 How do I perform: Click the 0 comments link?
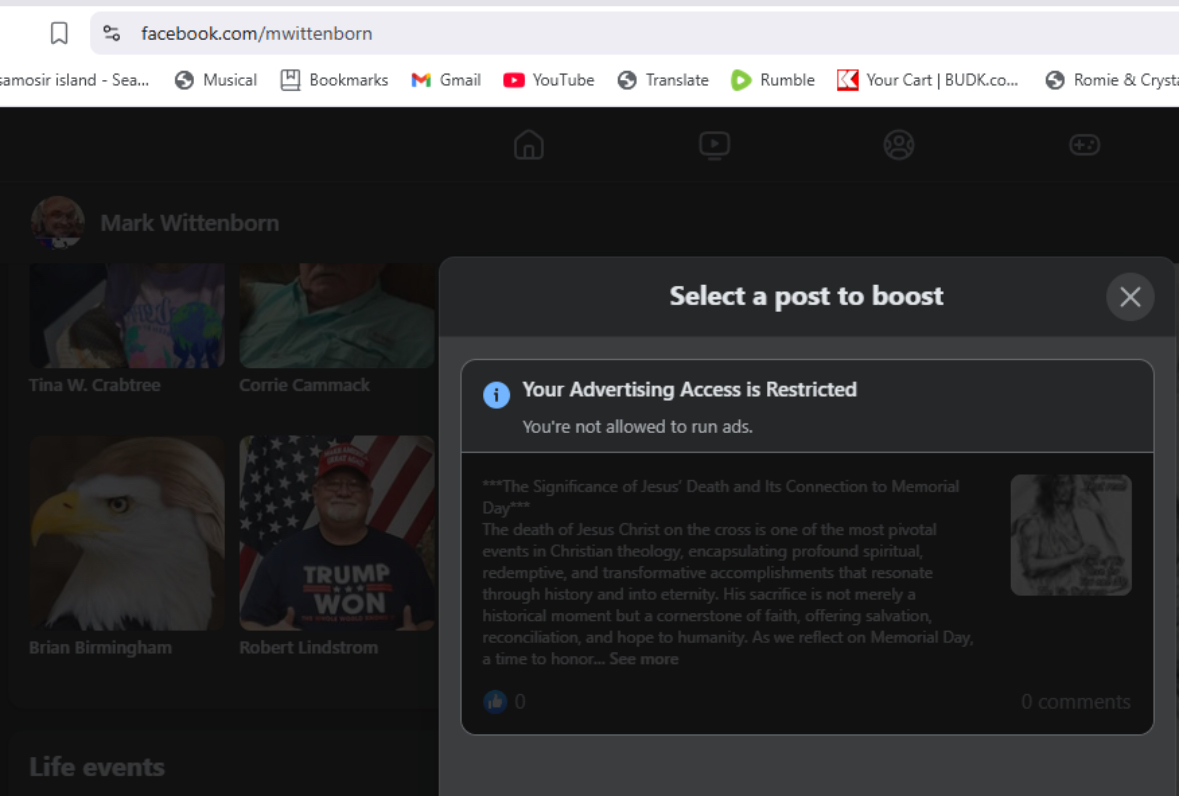[1075, 701]
